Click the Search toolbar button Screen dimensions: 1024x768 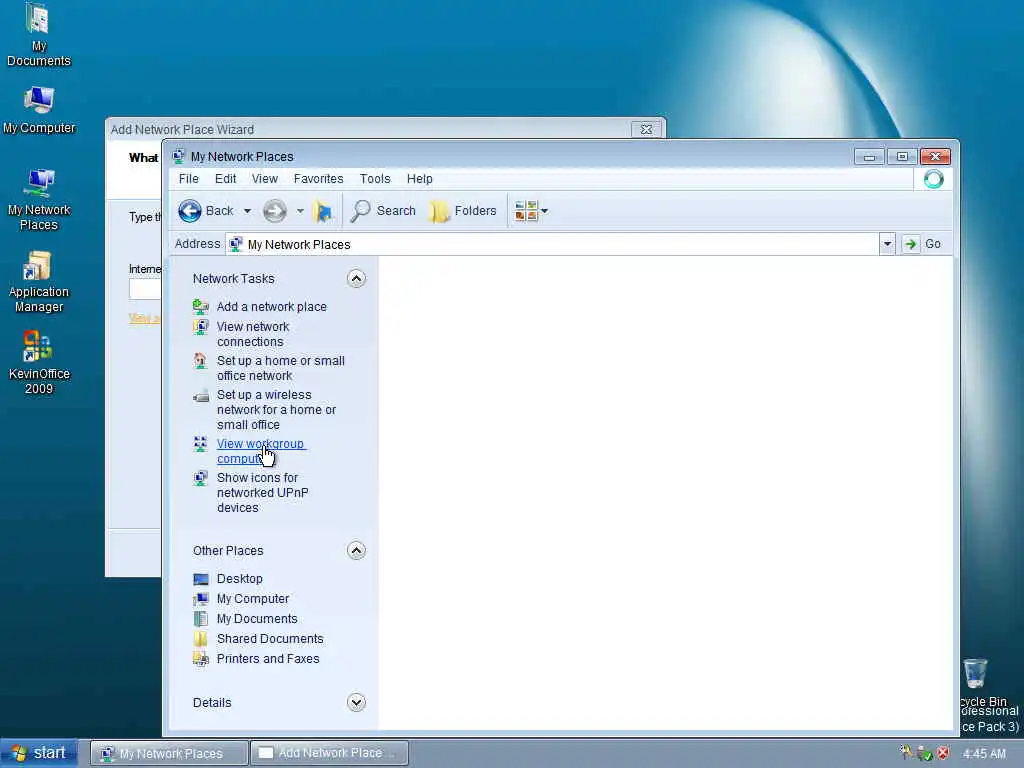tap(383, 211)
